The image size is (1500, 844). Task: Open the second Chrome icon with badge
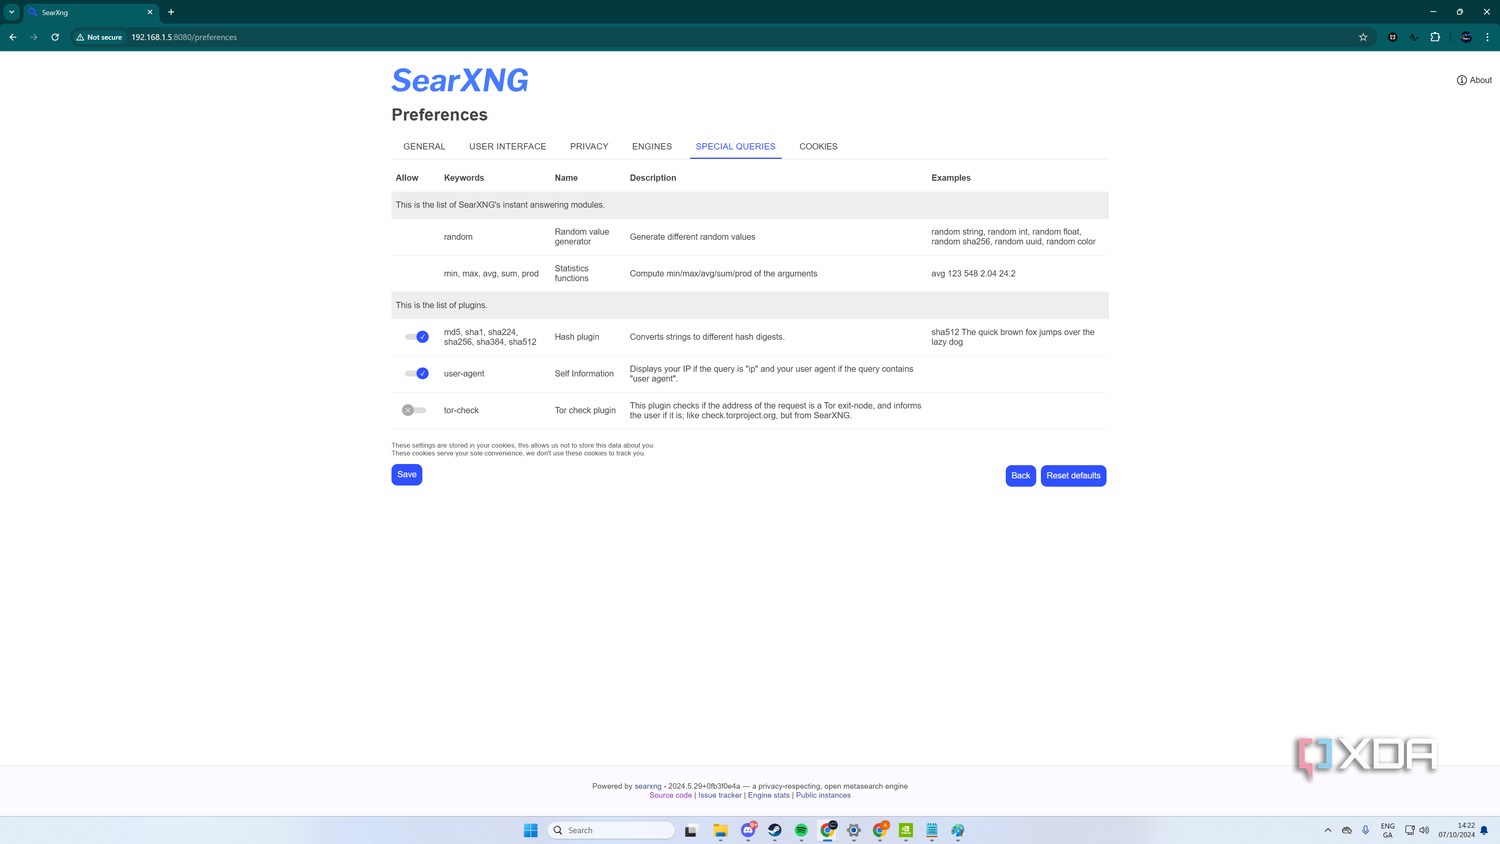point(880,830)
